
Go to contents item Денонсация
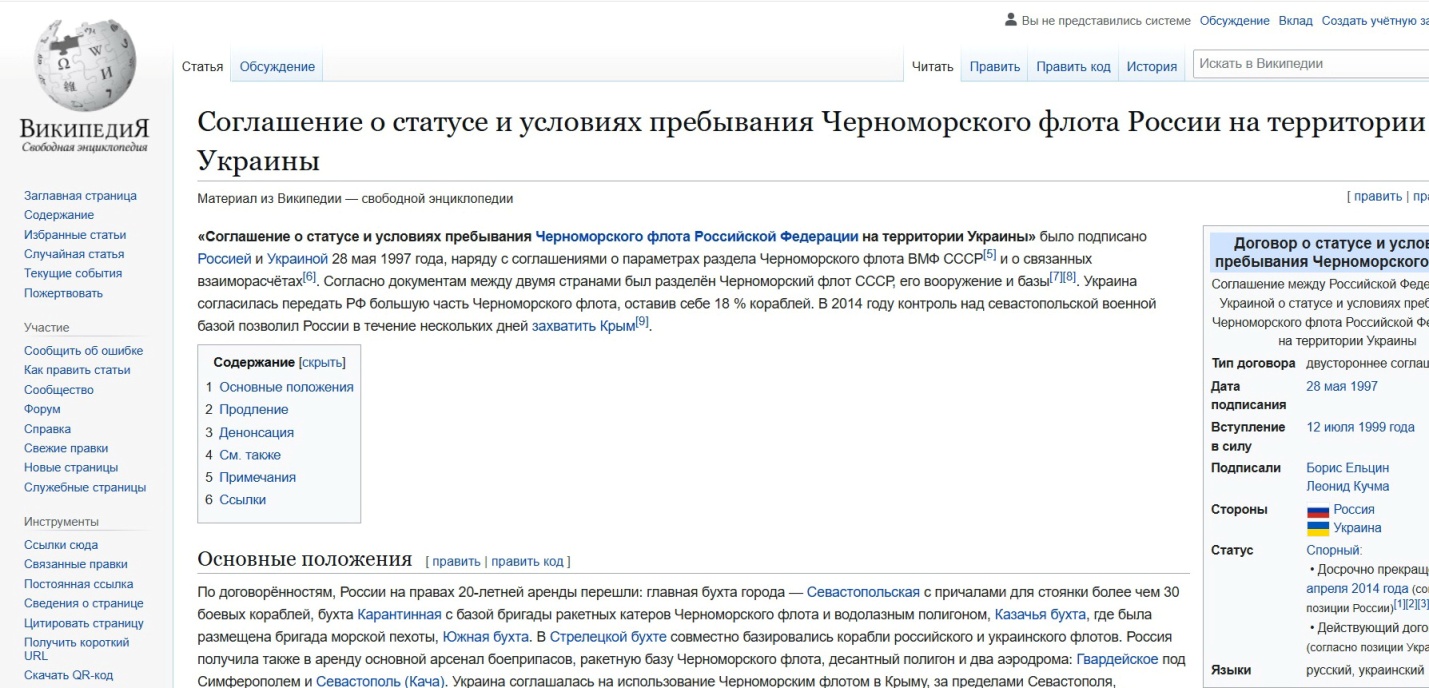[256, 432]
